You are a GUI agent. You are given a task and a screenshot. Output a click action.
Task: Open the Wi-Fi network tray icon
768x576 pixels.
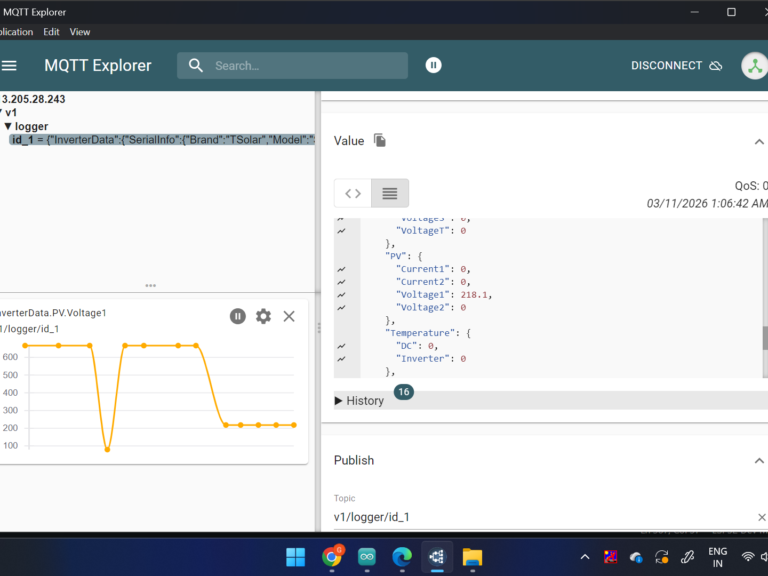[x=748, y=557]
